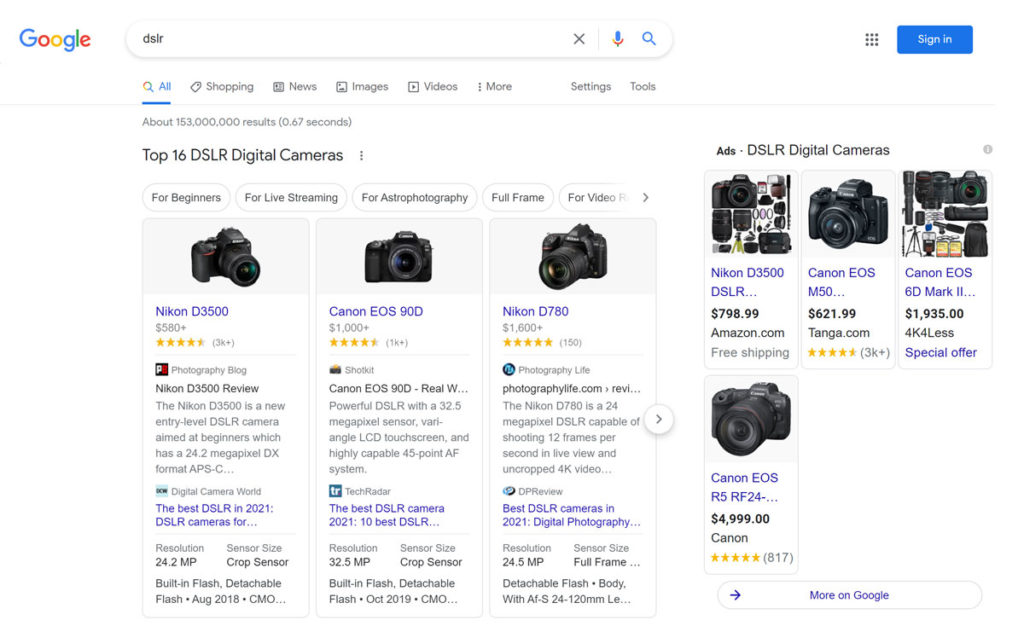Run the search via the magnifying glass icon

click(648, 37)
